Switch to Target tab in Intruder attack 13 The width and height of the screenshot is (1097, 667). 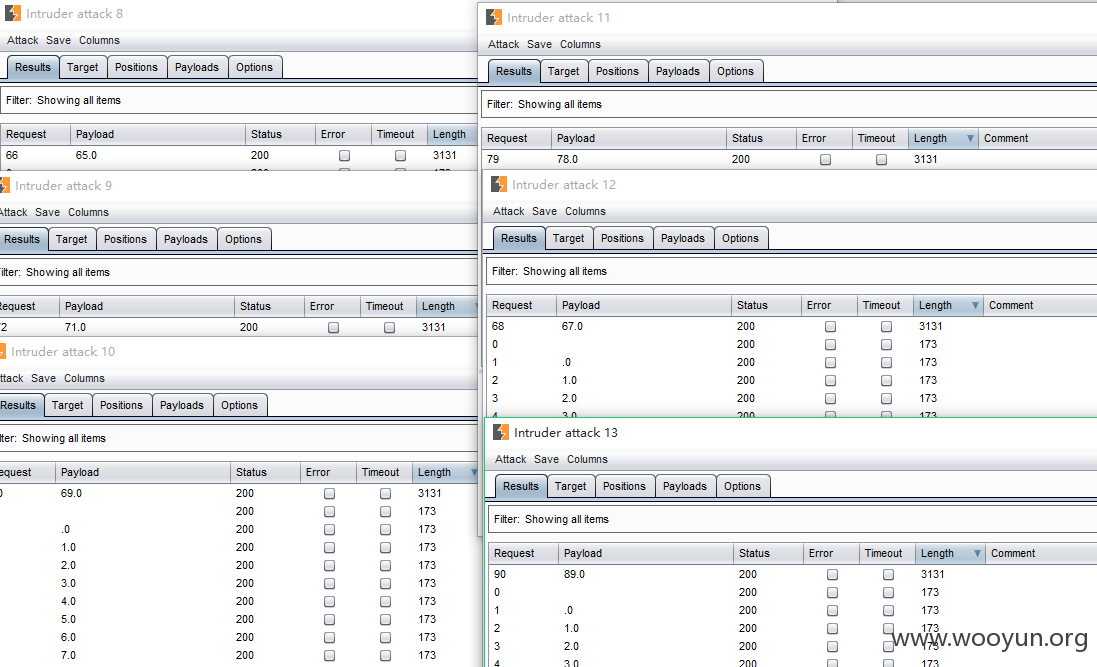pyautogui.click(x=570, y=486)
